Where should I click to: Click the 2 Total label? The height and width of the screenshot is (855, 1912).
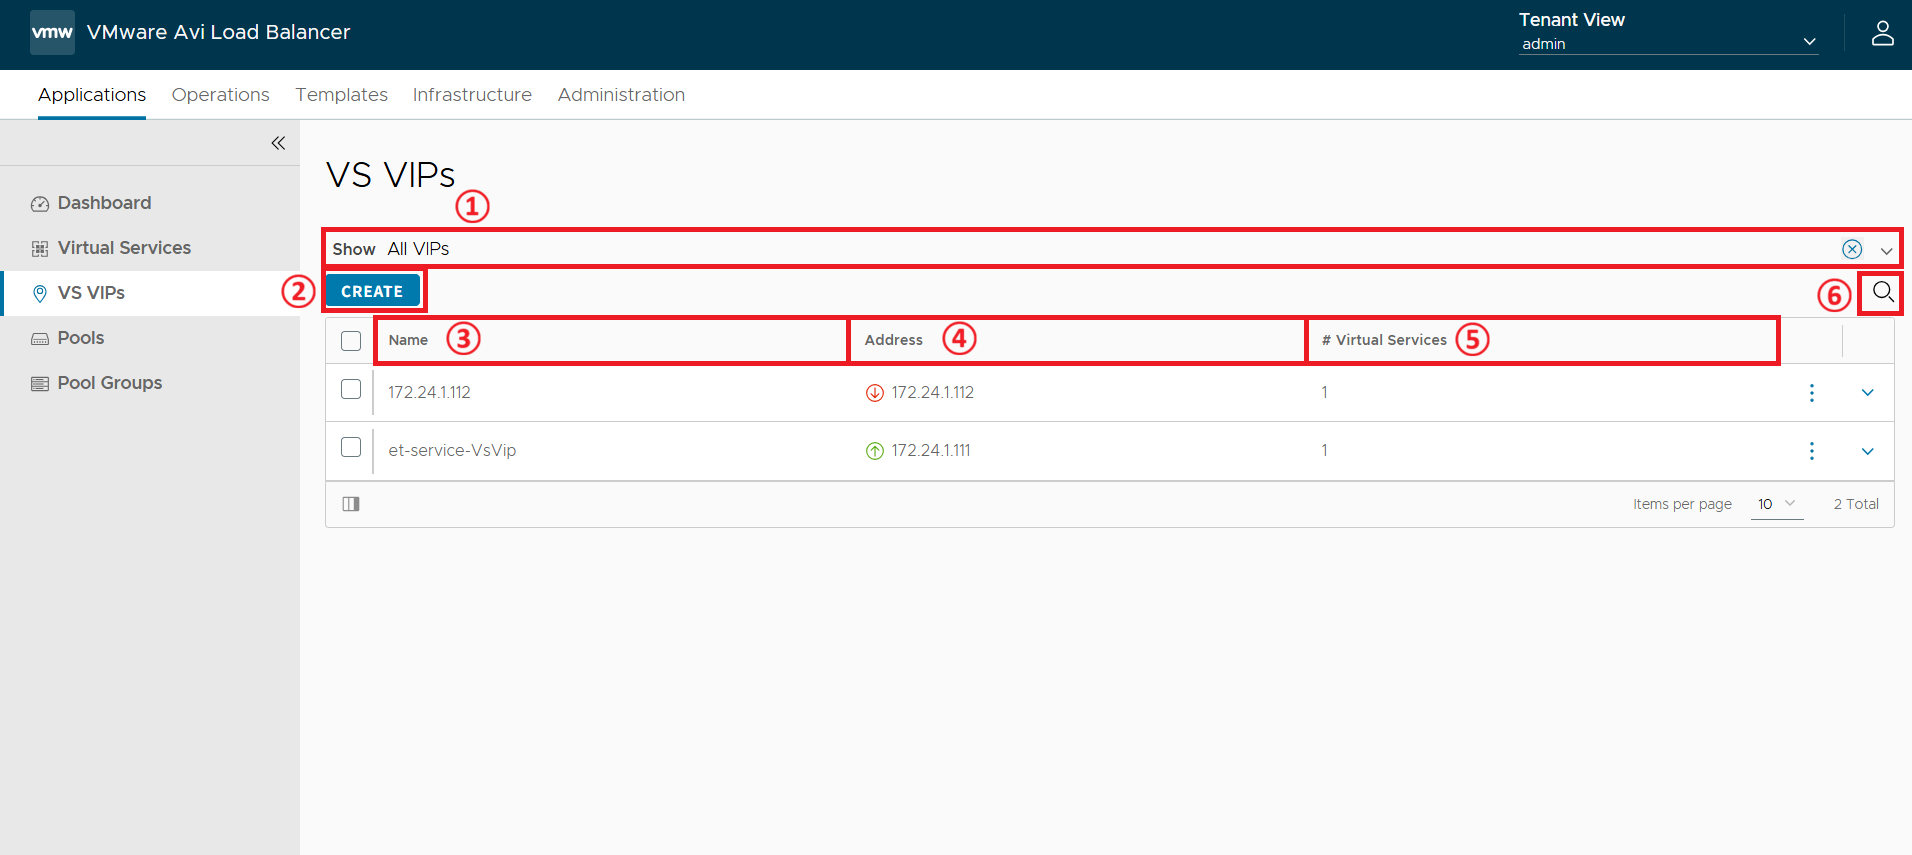[1856, 504]
